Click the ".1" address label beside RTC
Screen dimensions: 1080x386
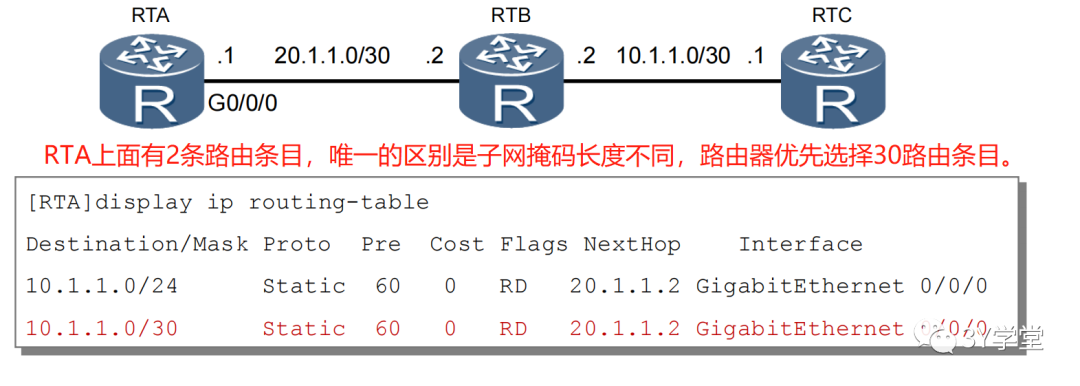click(756, 57)
